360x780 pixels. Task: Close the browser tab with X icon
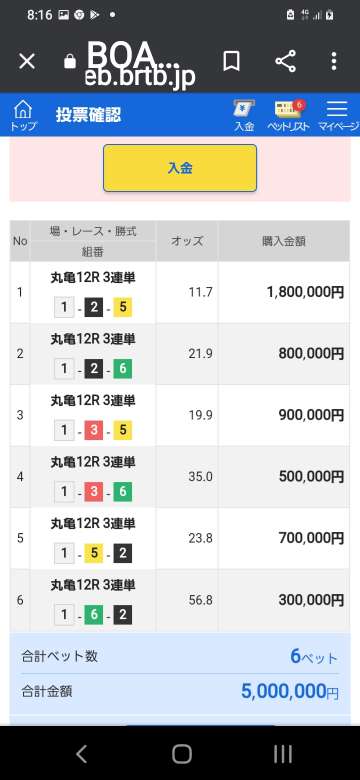click(27, 62)
